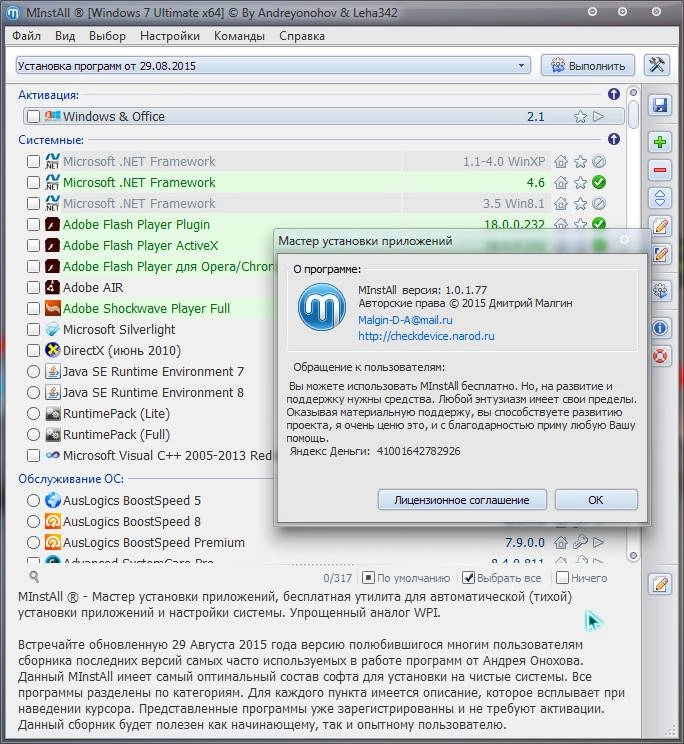The image size is (684, 744).
Task: Click green checkmark of .NET Framework 4.6 row
Action: 599,182
